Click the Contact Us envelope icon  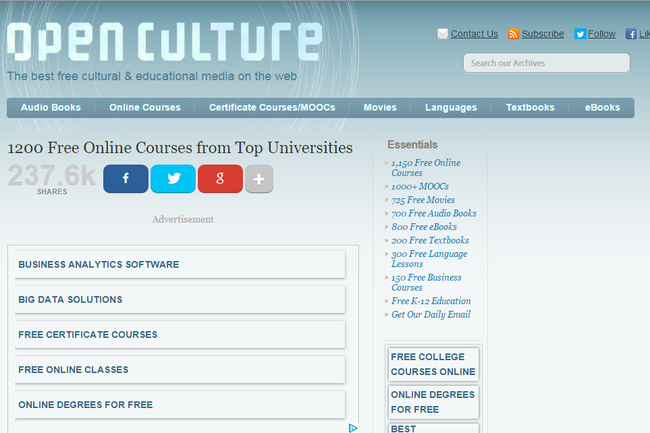click(x=442, y=34)
